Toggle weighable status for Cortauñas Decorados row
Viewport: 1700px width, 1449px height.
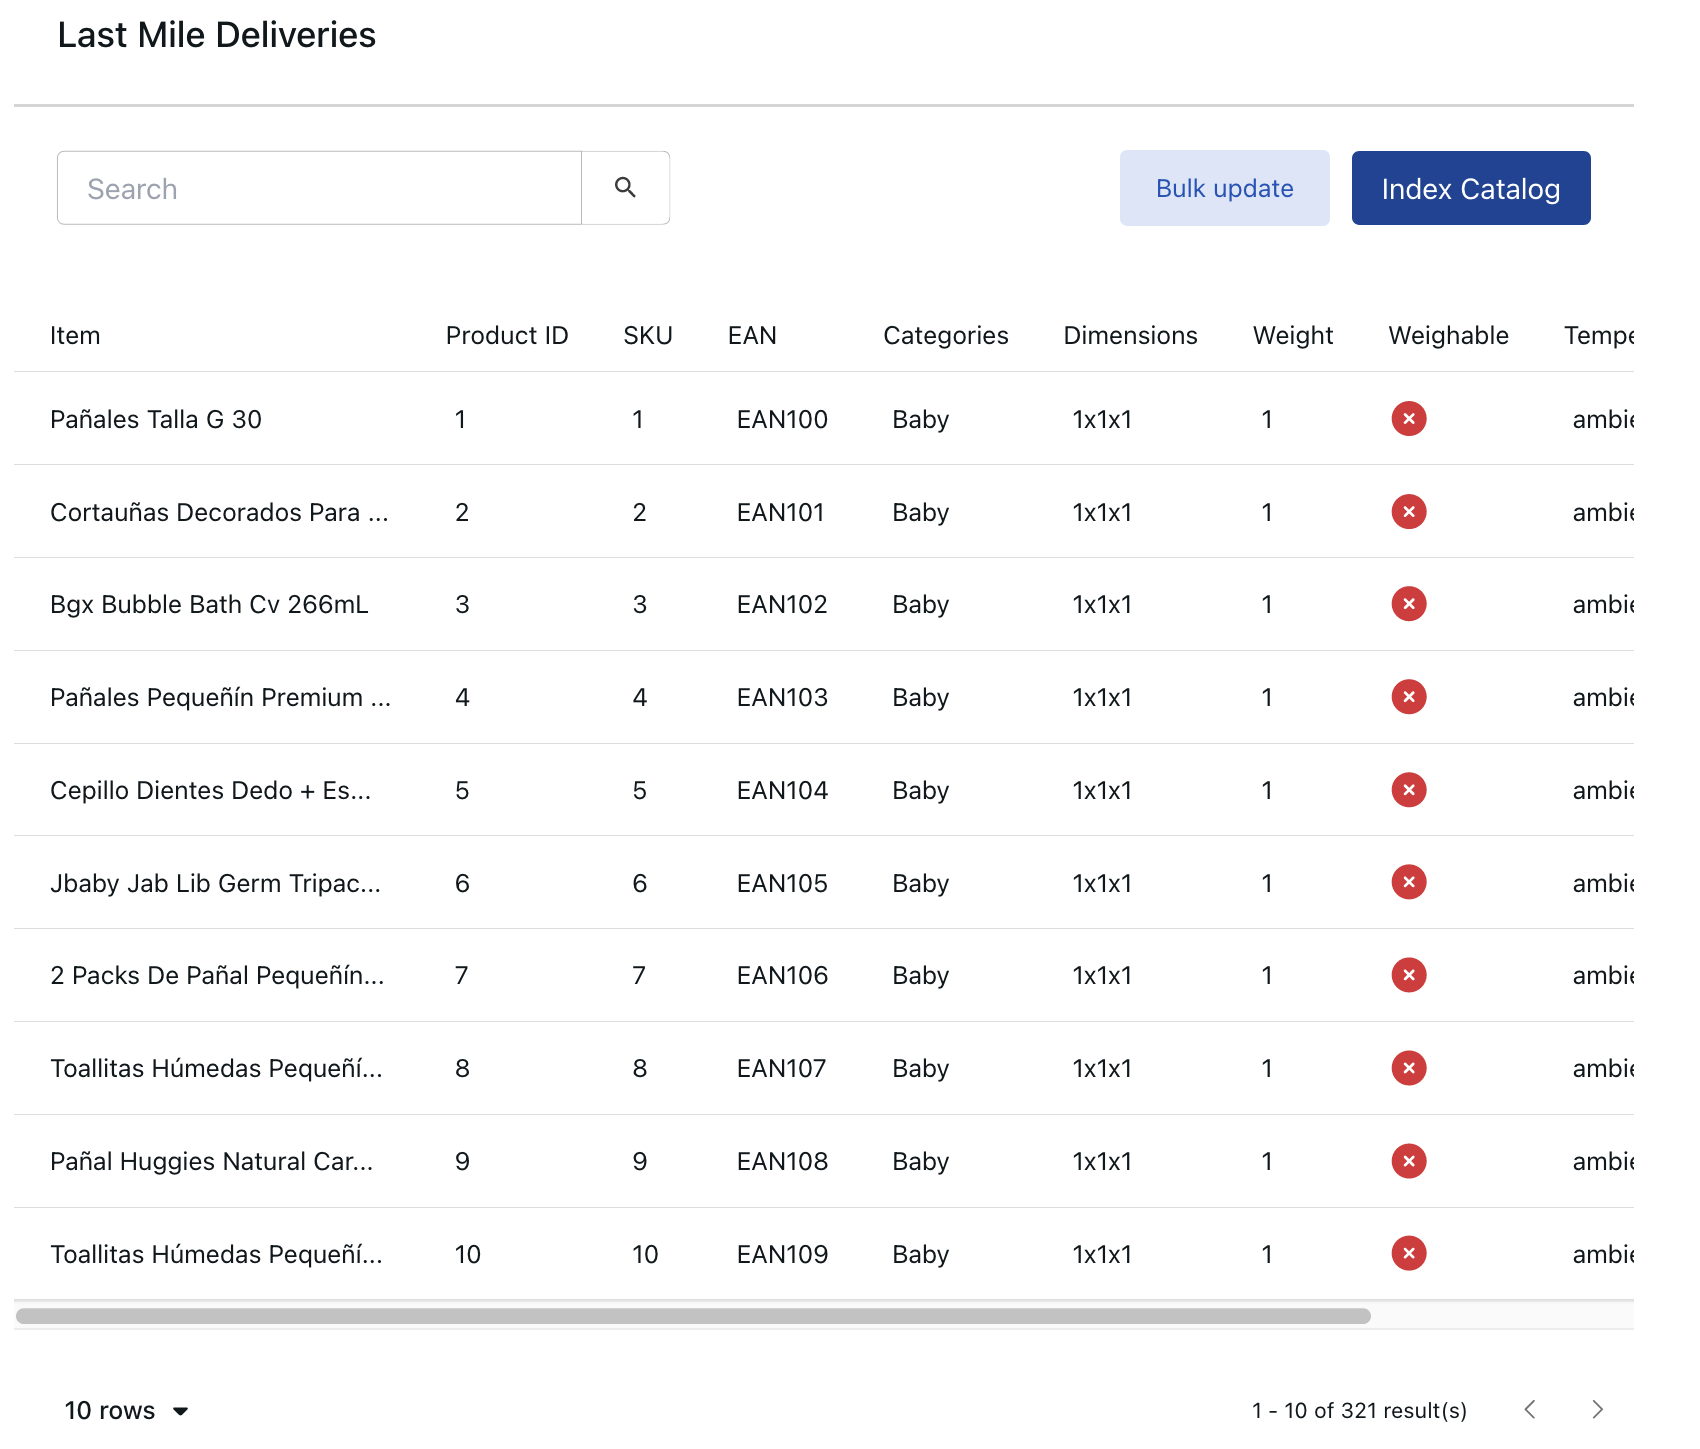point(1408,512)
